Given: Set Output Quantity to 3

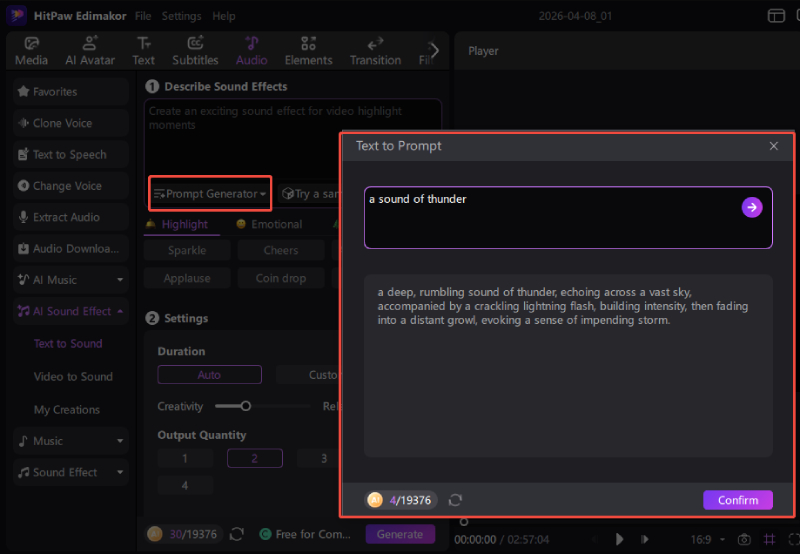Looking at the screenshot, I should point(319,458).
